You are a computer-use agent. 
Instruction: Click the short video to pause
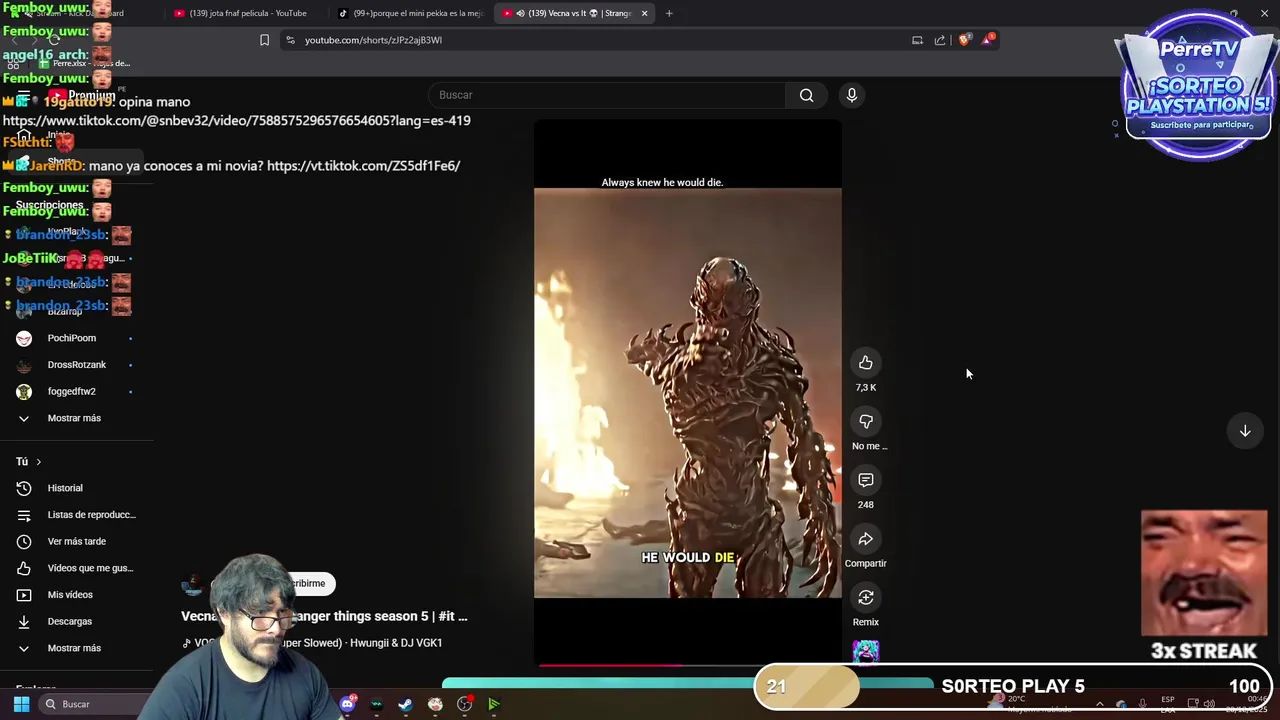click(687, 392)
